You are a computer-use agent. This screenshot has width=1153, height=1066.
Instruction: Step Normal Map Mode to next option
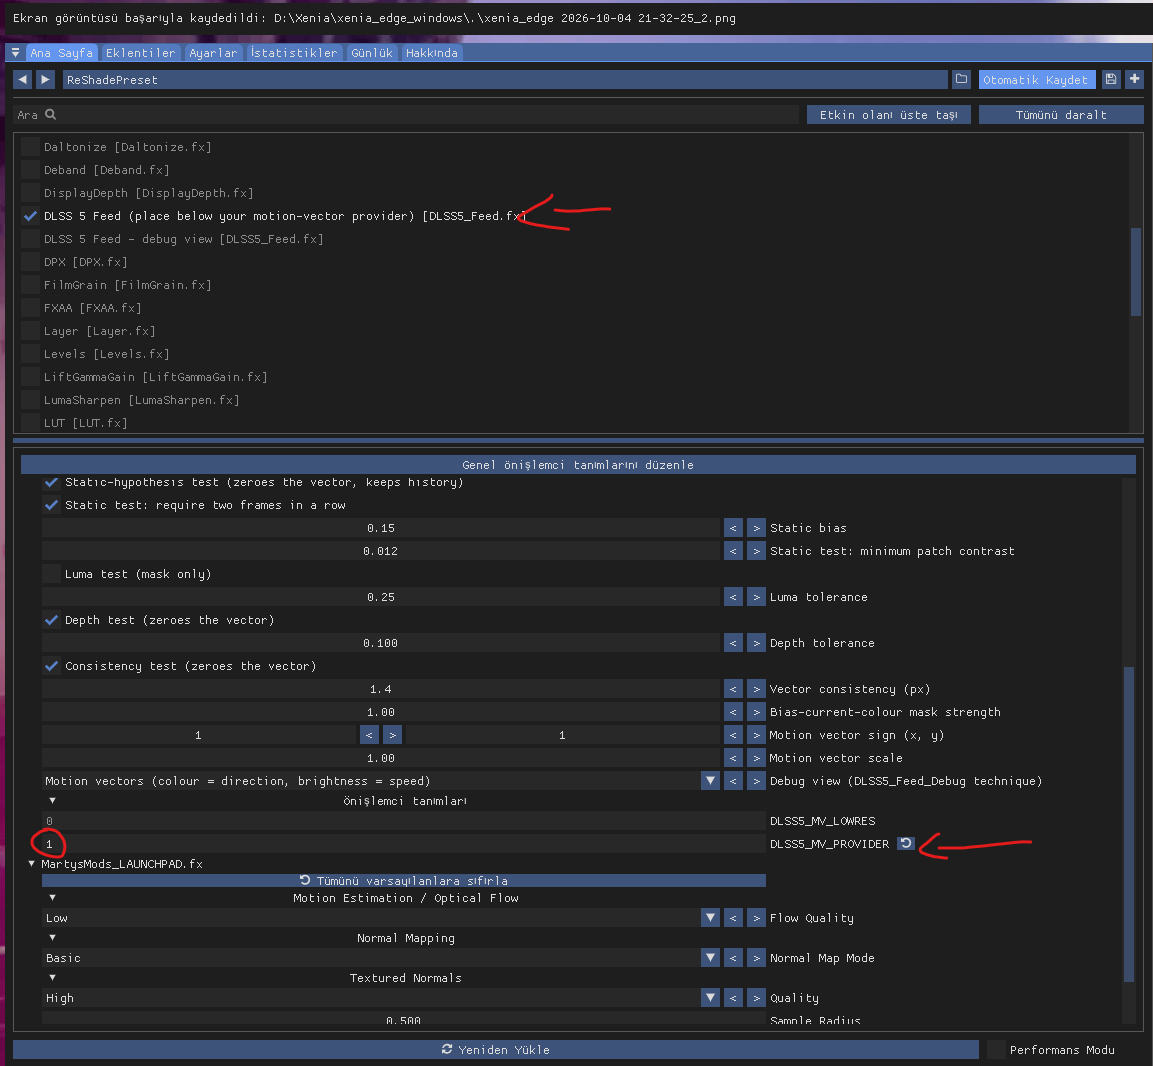[x=756, y=958]
